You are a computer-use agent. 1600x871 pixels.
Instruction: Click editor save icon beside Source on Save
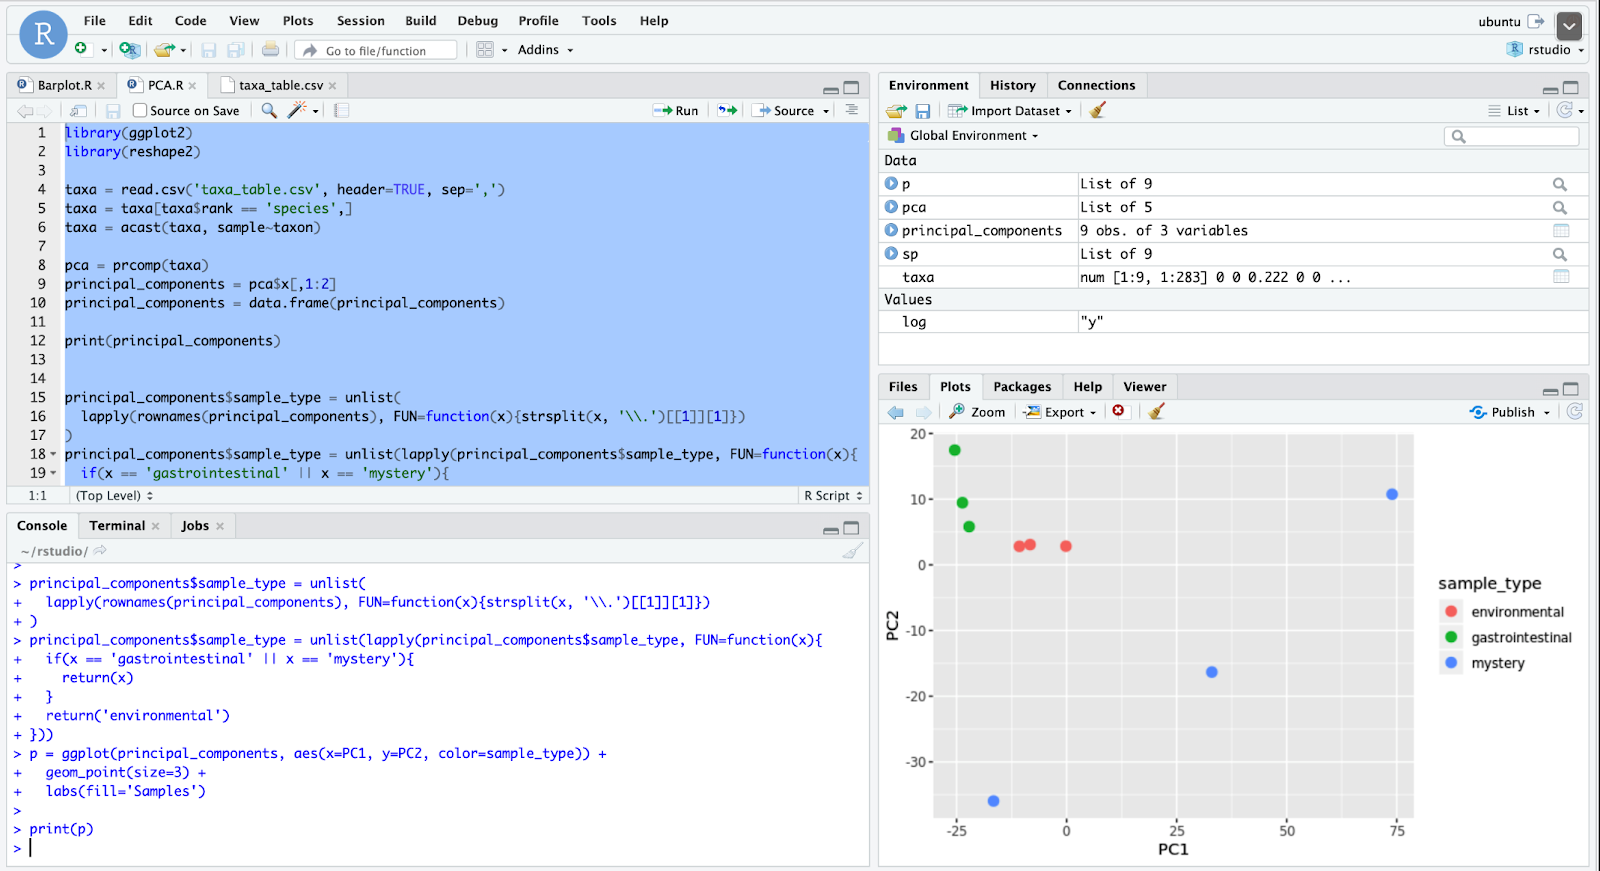point(113,111)
